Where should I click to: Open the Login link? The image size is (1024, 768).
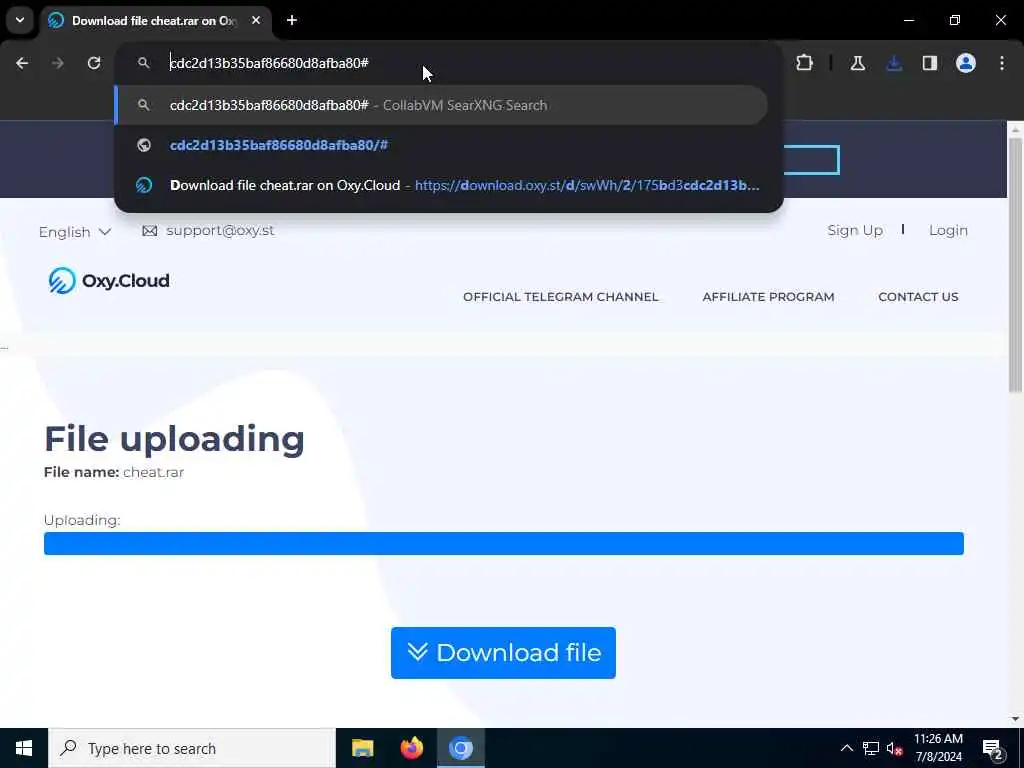coord(948,231)
